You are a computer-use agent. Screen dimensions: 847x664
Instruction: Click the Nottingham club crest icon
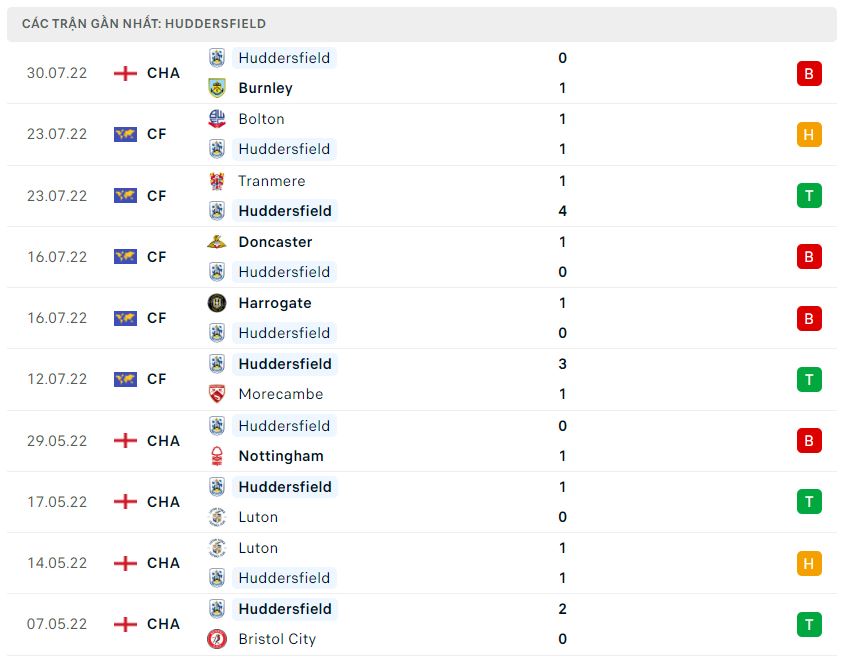[217, 456]
